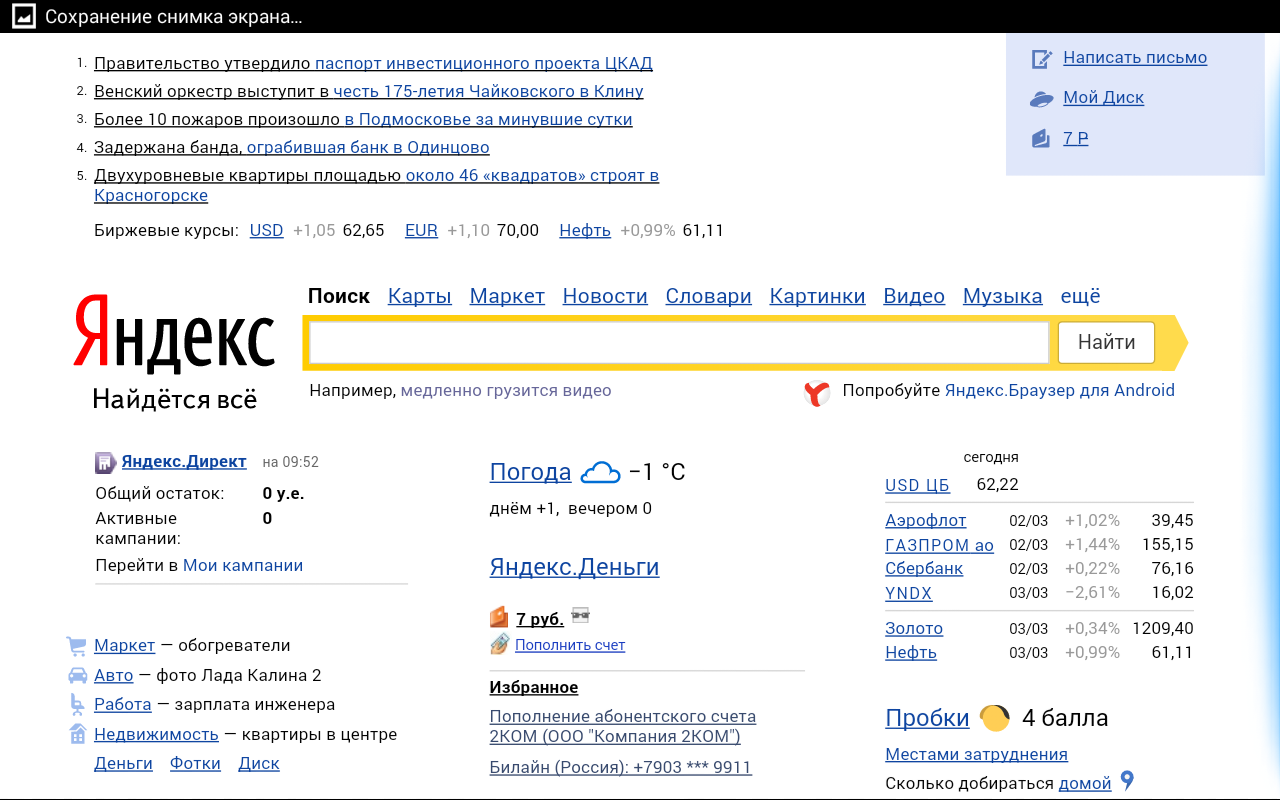The image size is (1280, 800).
Task: Open the Деньги link below Недвижимость
Action: point(124,763)
